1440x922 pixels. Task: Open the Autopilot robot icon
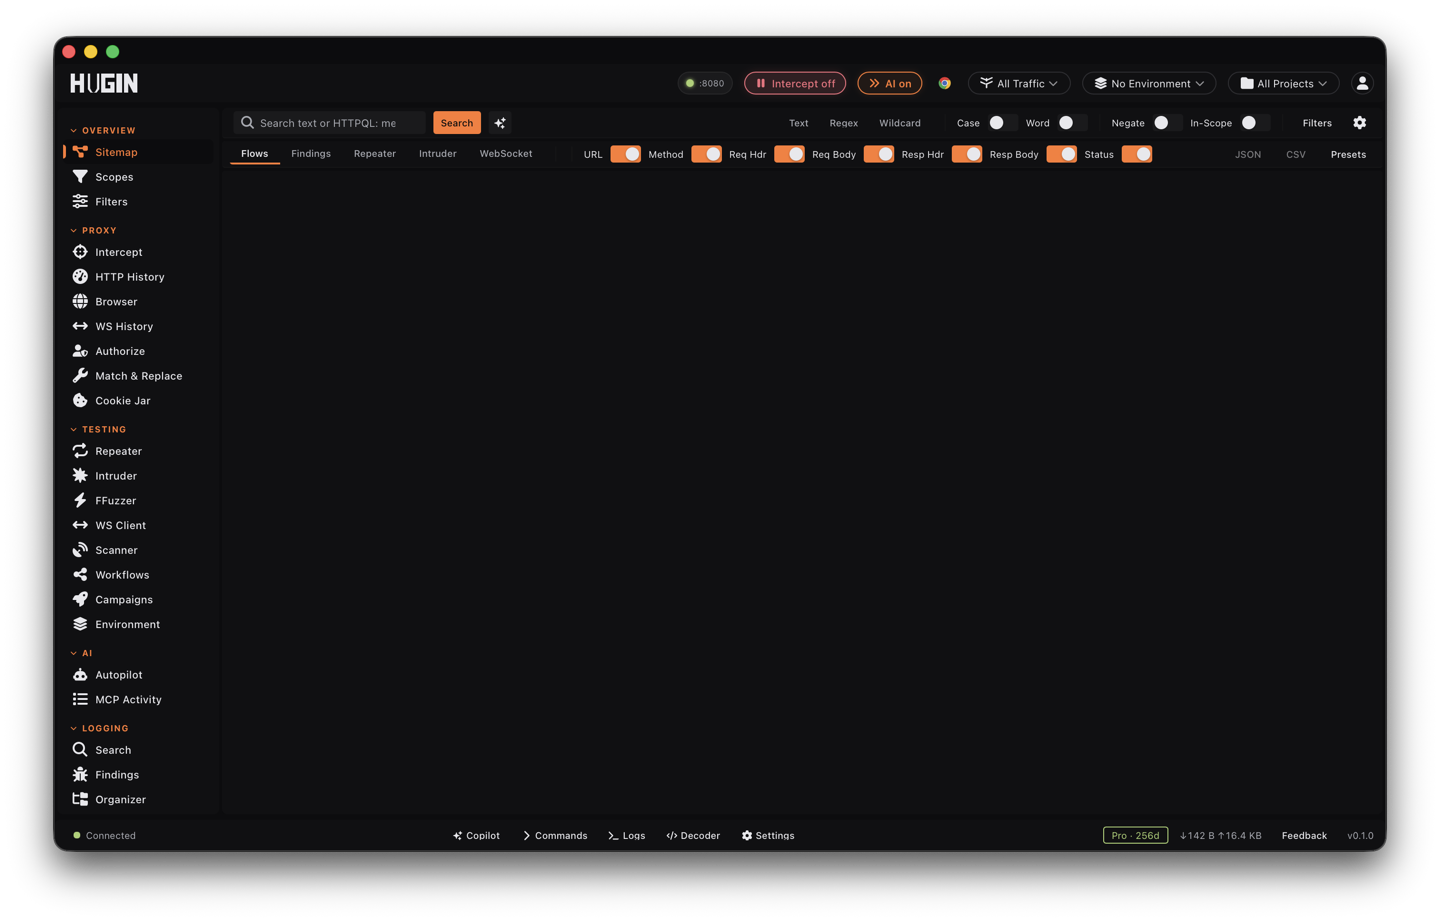80,675
